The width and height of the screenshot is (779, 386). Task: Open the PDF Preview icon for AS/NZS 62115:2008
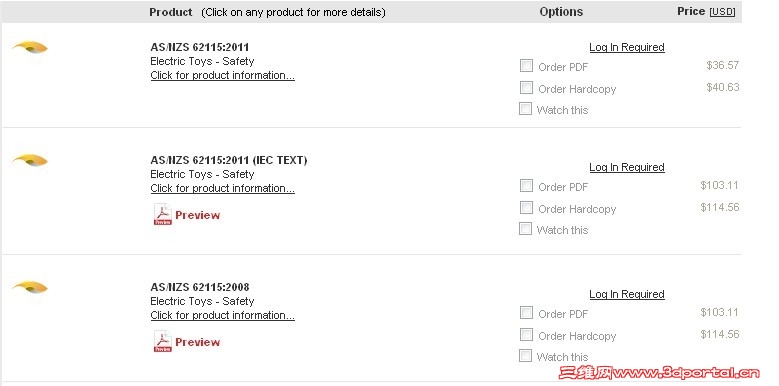coord(162,342)
